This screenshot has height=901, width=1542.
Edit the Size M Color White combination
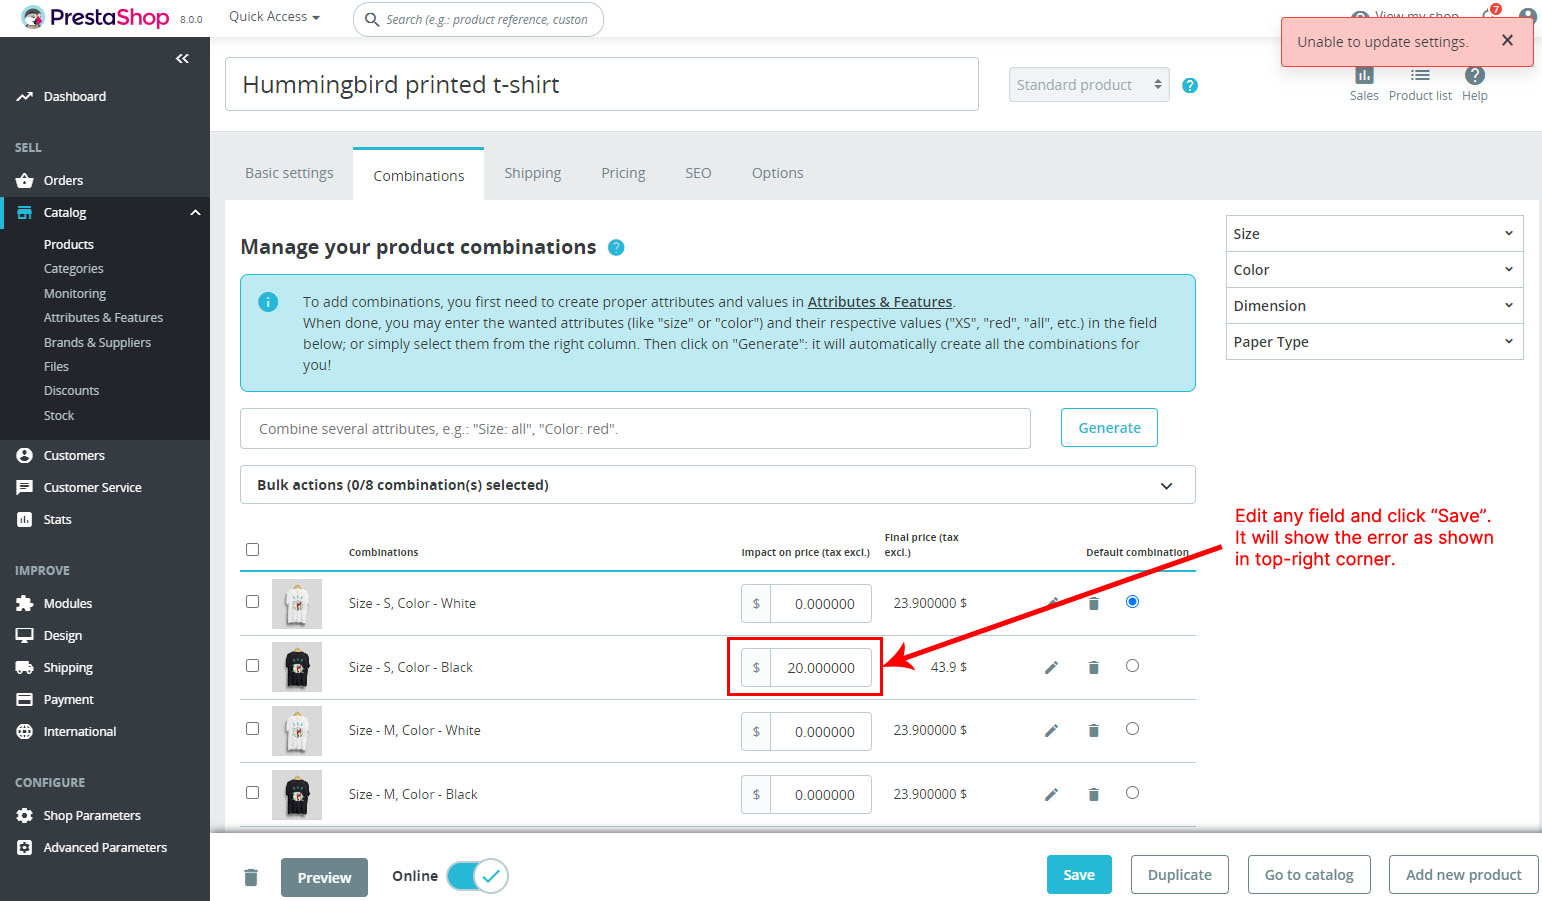1051,730
